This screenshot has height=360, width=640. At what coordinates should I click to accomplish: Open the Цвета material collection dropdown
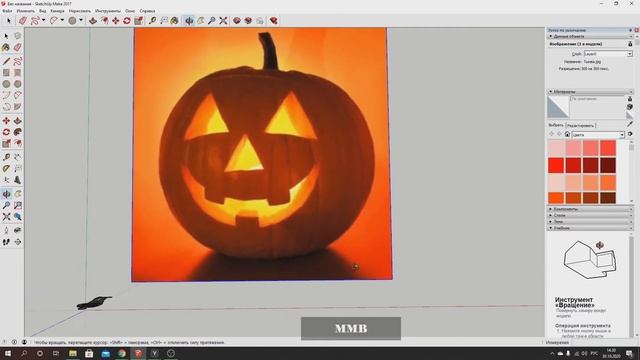tap(598, 134)
